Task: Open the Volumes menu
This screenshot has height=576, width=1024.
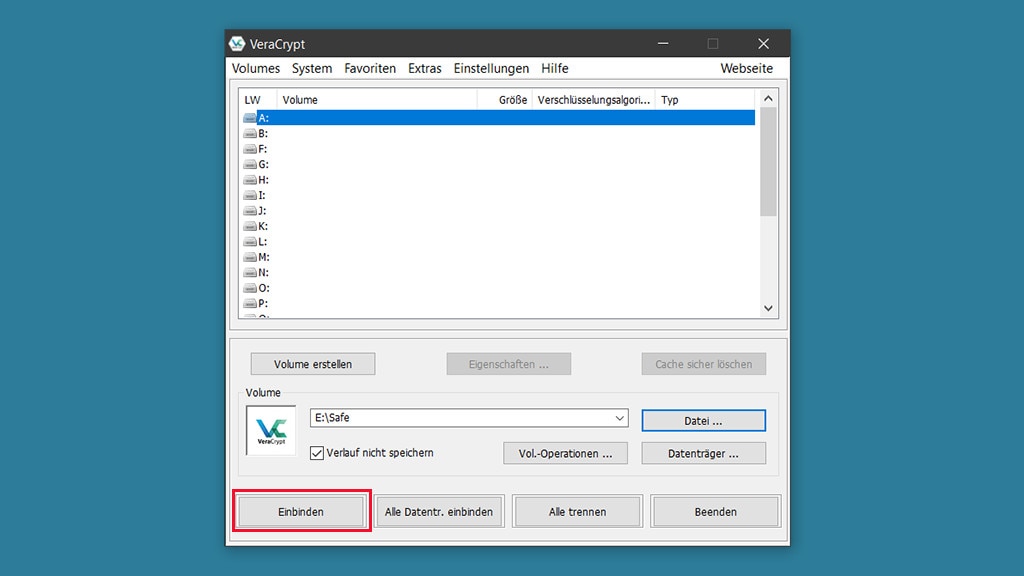Action: coord(255,68)
